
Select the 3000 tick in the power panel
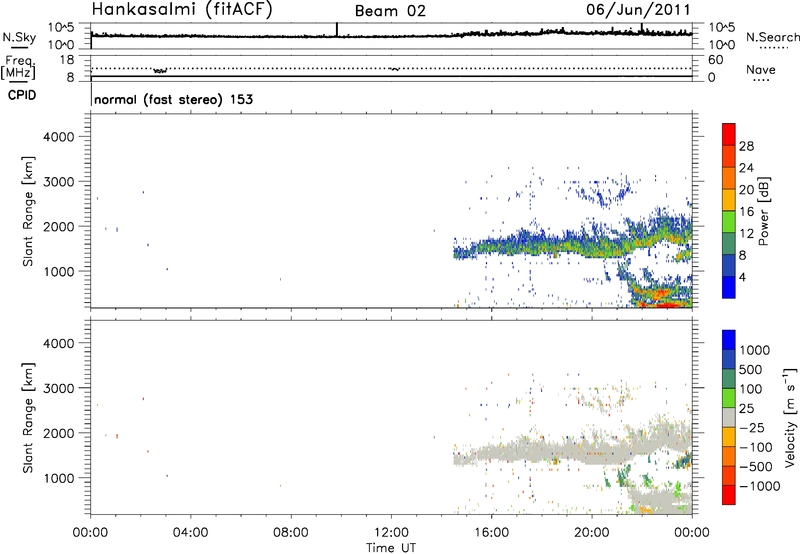(x=58, y=182)
